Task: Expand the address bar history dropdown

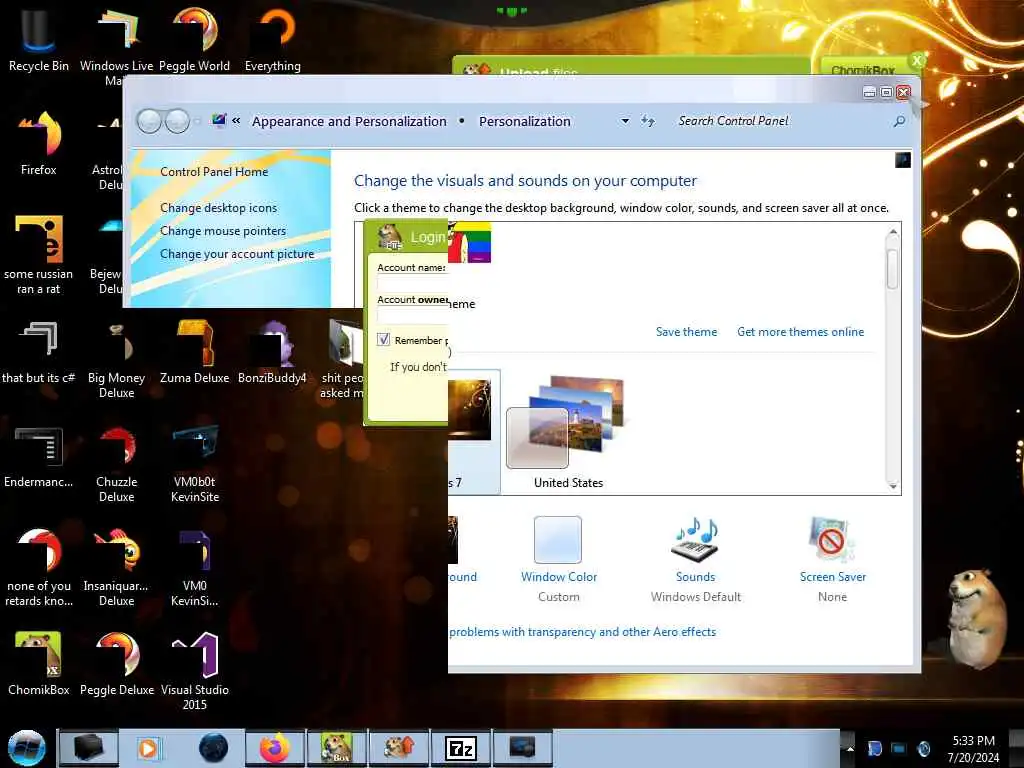Action: [x=625, y=121]
